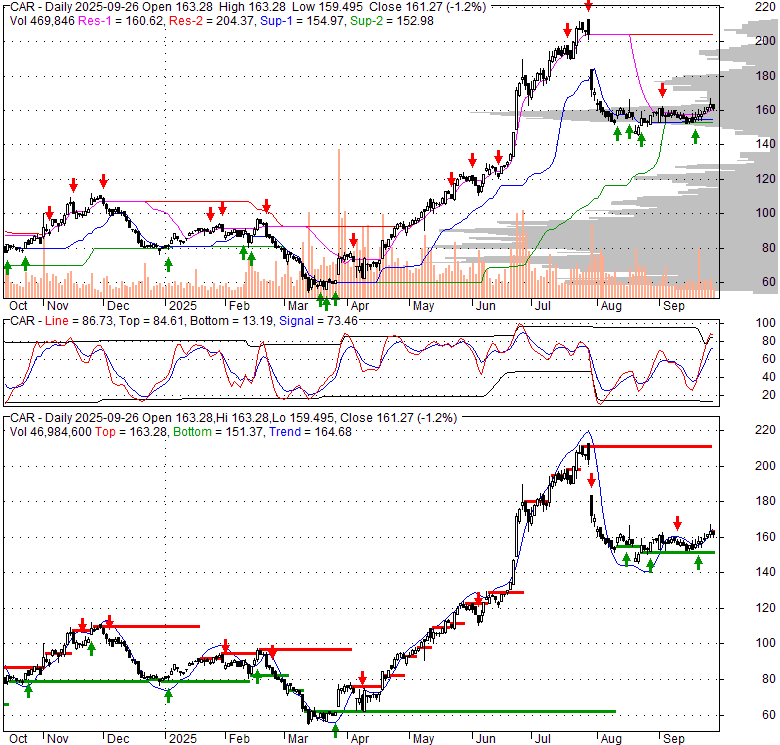The height and width of the screenshot is (745, 780).
Task: Click the 'Feb' label on the trend chart time axis
Action: 239,739
